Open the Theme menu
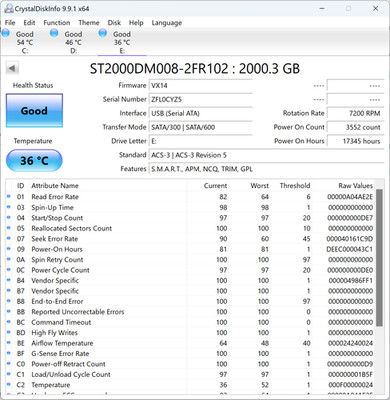This screenshot has height=400, width=390. point(89,23)
